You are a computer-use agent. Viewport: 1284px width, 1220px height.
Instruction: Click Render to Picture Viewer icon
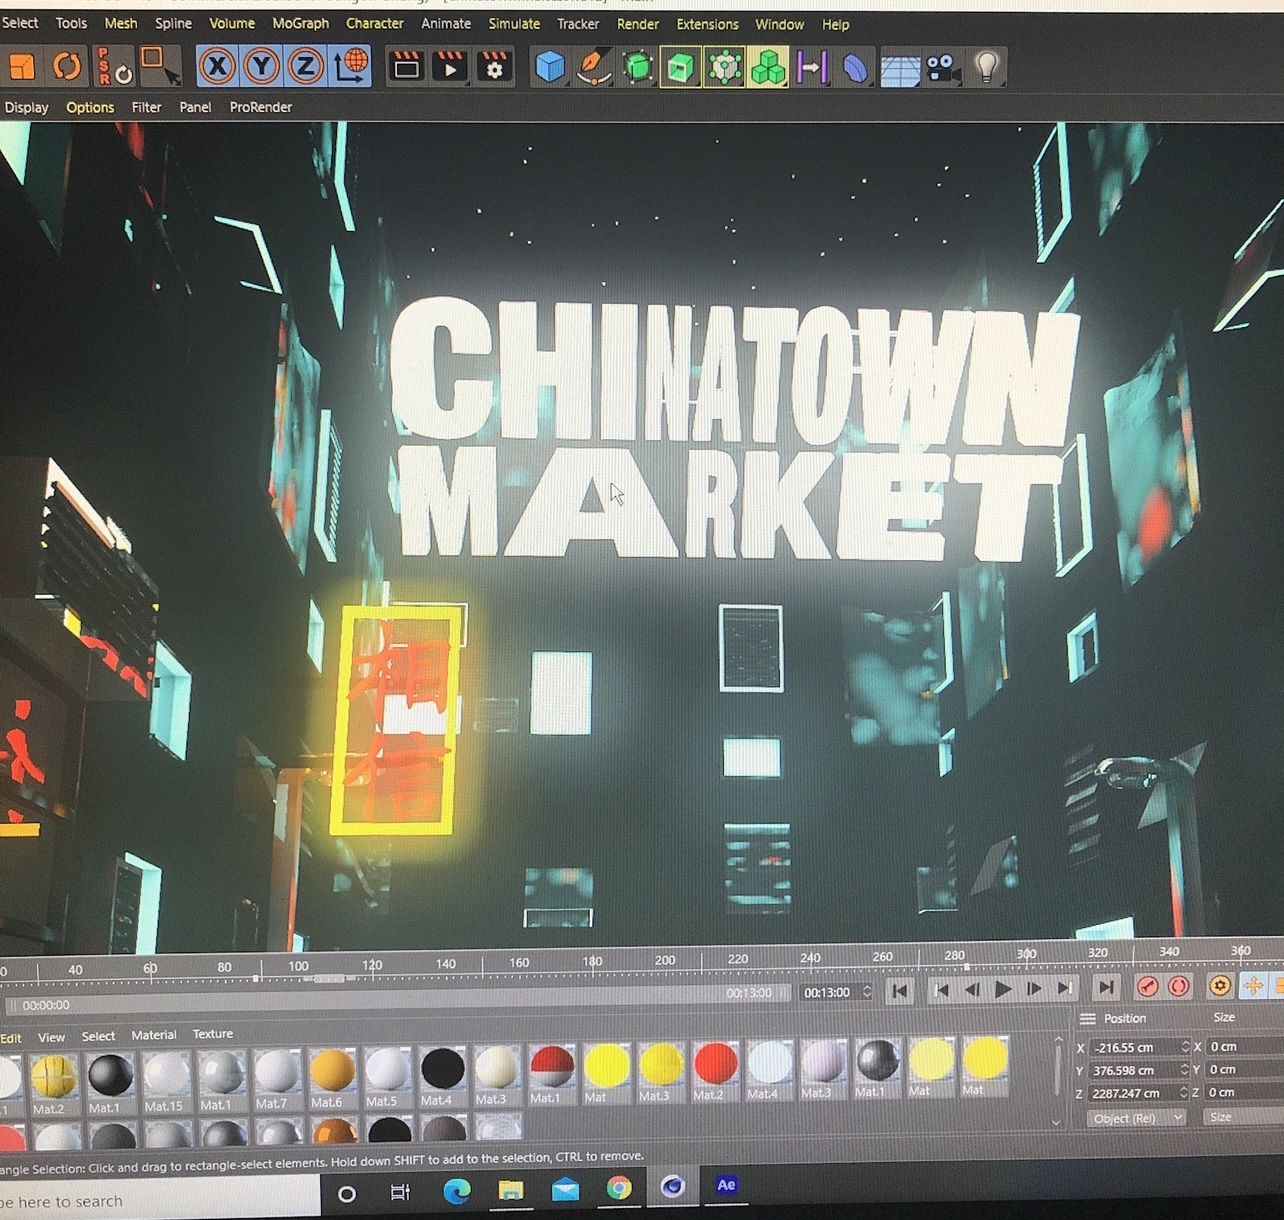coord(450,67)
